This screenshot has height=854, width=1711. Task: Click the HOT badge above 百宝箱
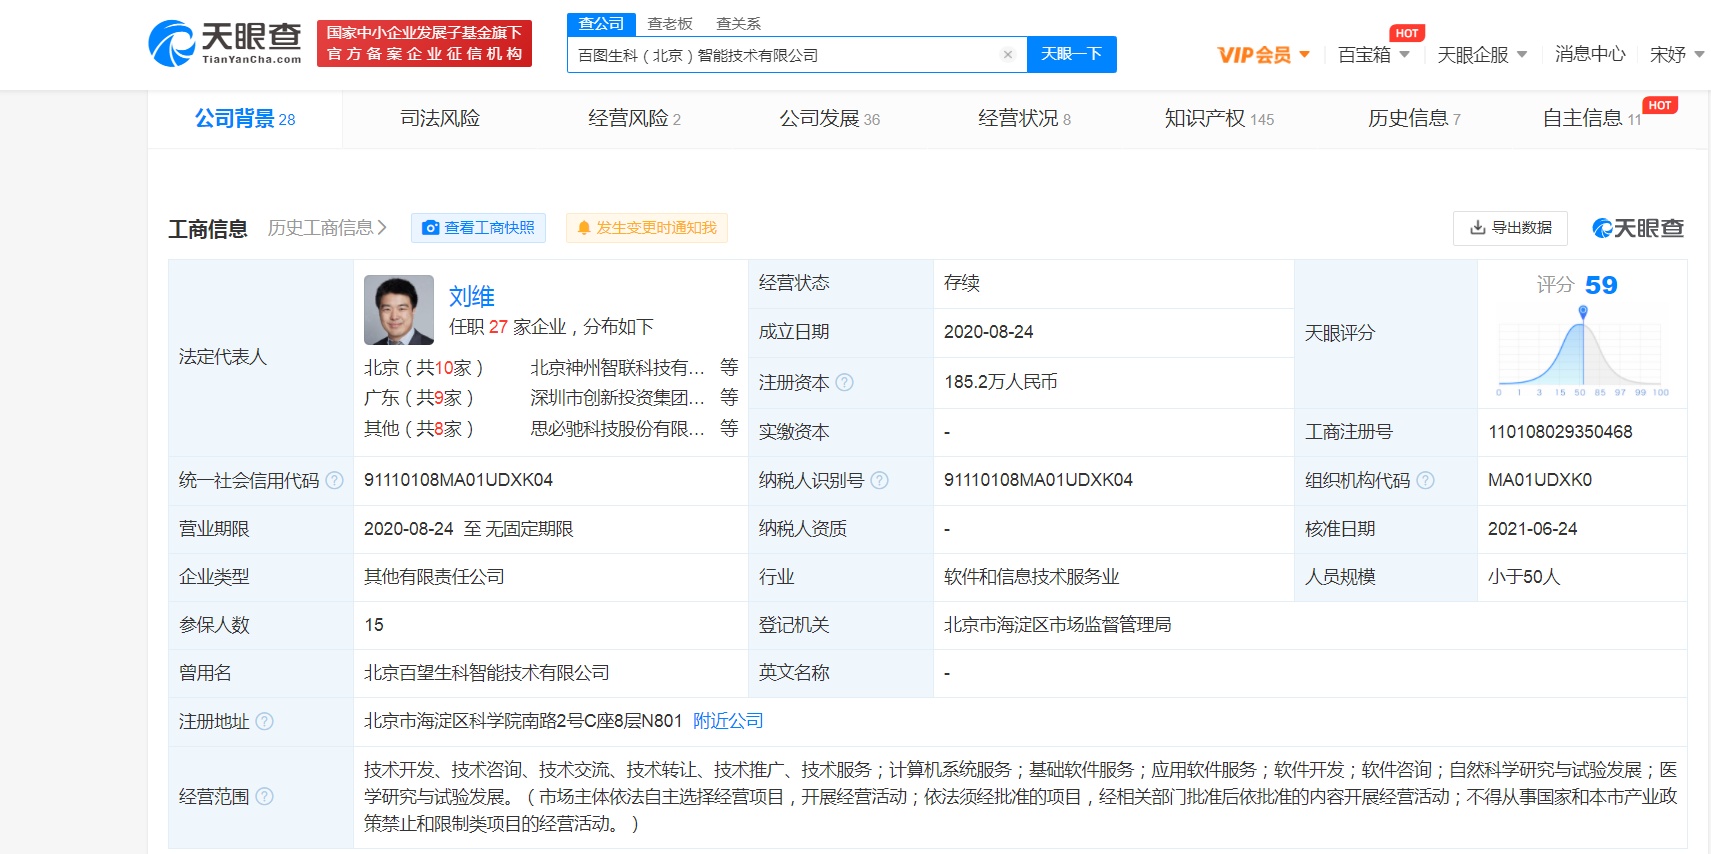(1407, 33)
